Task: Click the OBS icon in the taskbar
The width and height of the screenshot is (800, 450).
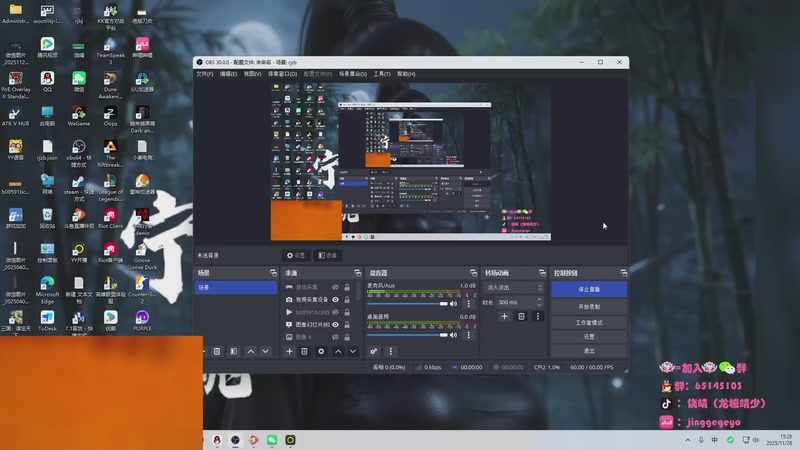Action: pos(235,440)
